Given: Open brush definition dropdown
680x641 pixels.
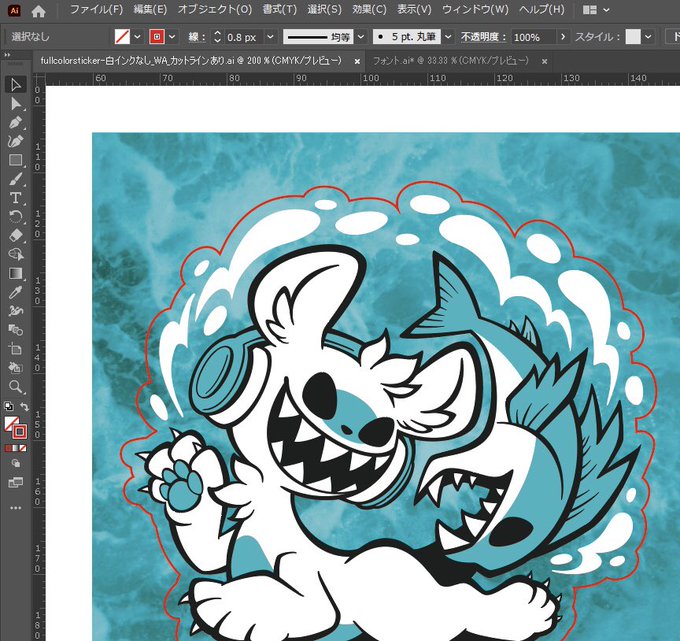Looking at the screenshot, I should click(x=448, y=37).
